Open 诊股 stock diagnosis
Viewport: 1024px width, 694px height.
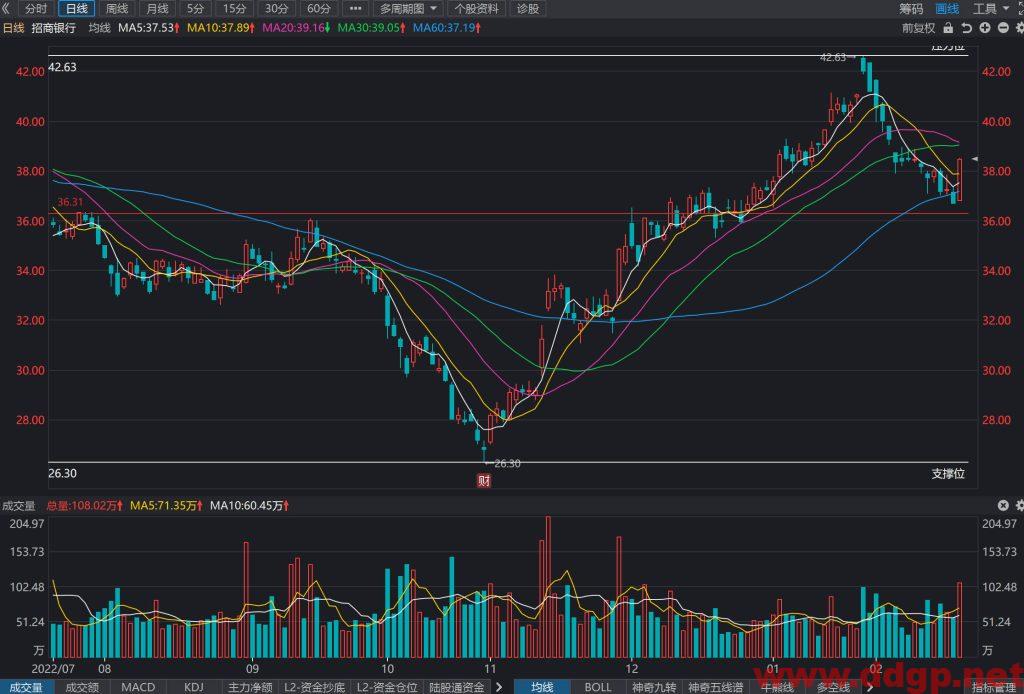click(528, 8)
